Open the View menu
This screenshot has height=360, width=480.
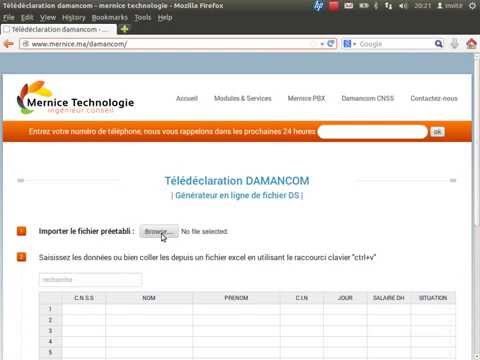(x=48, y=18)
